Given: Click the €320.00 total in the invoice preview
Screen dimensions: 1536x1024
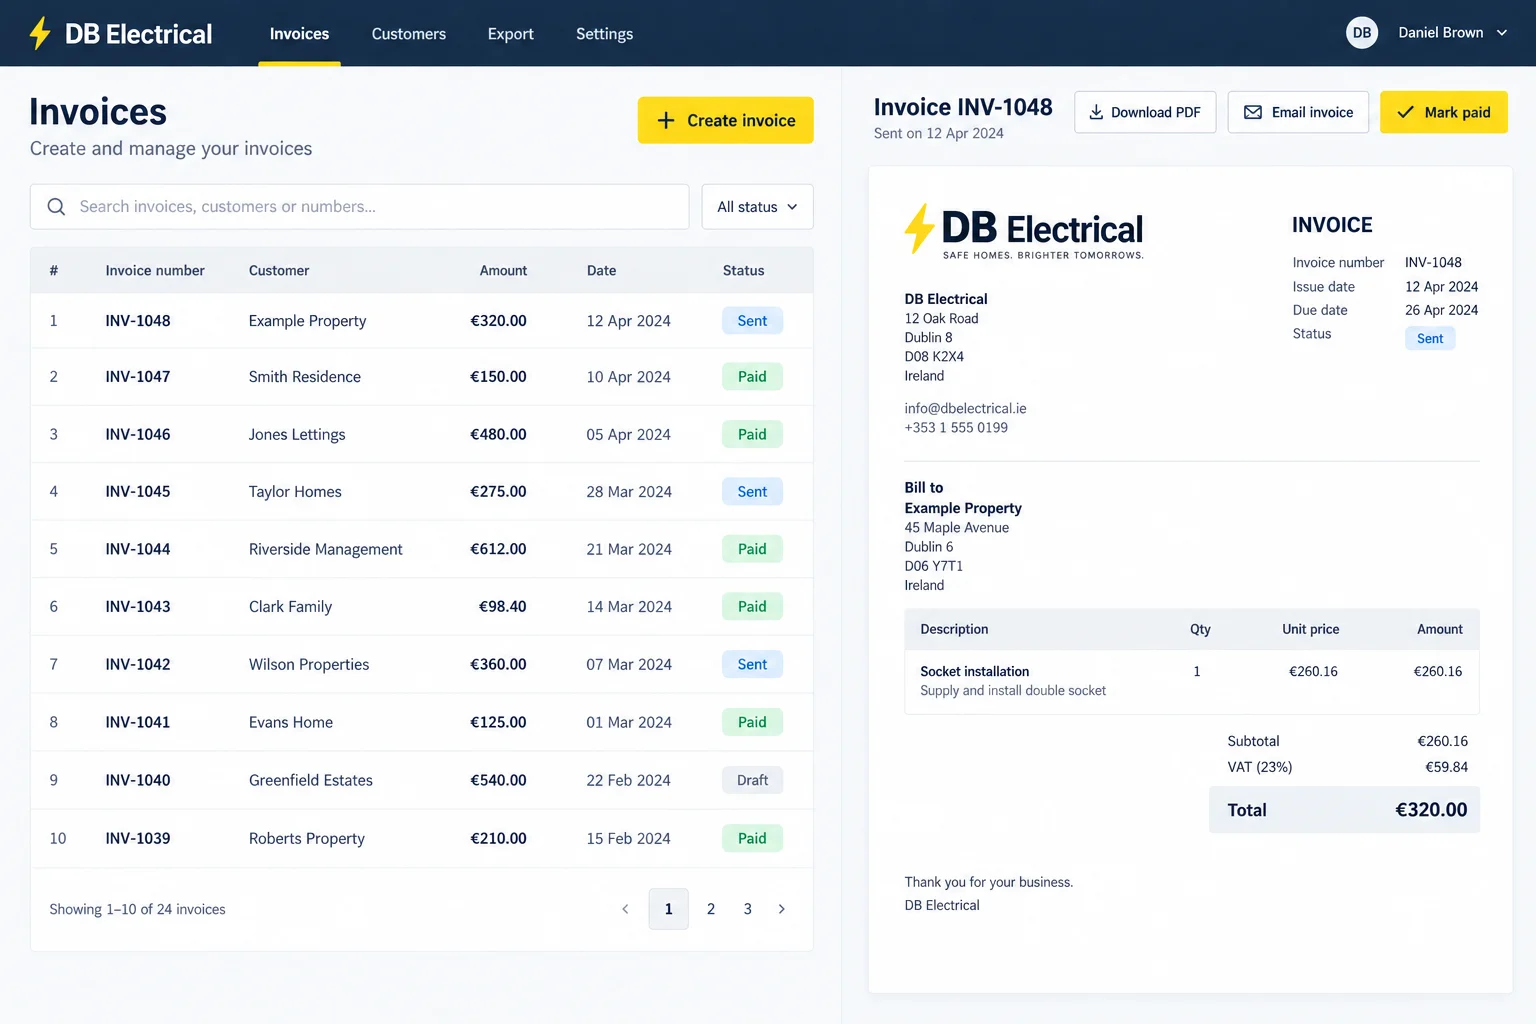Looking at the screenshot, I should (x=1431, y=810).
